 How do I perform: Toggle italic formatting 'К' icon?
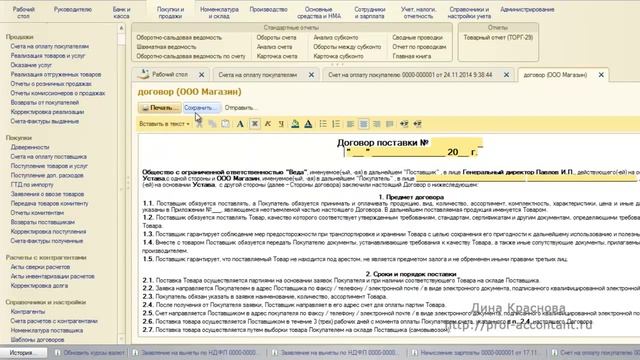[268, 124]
